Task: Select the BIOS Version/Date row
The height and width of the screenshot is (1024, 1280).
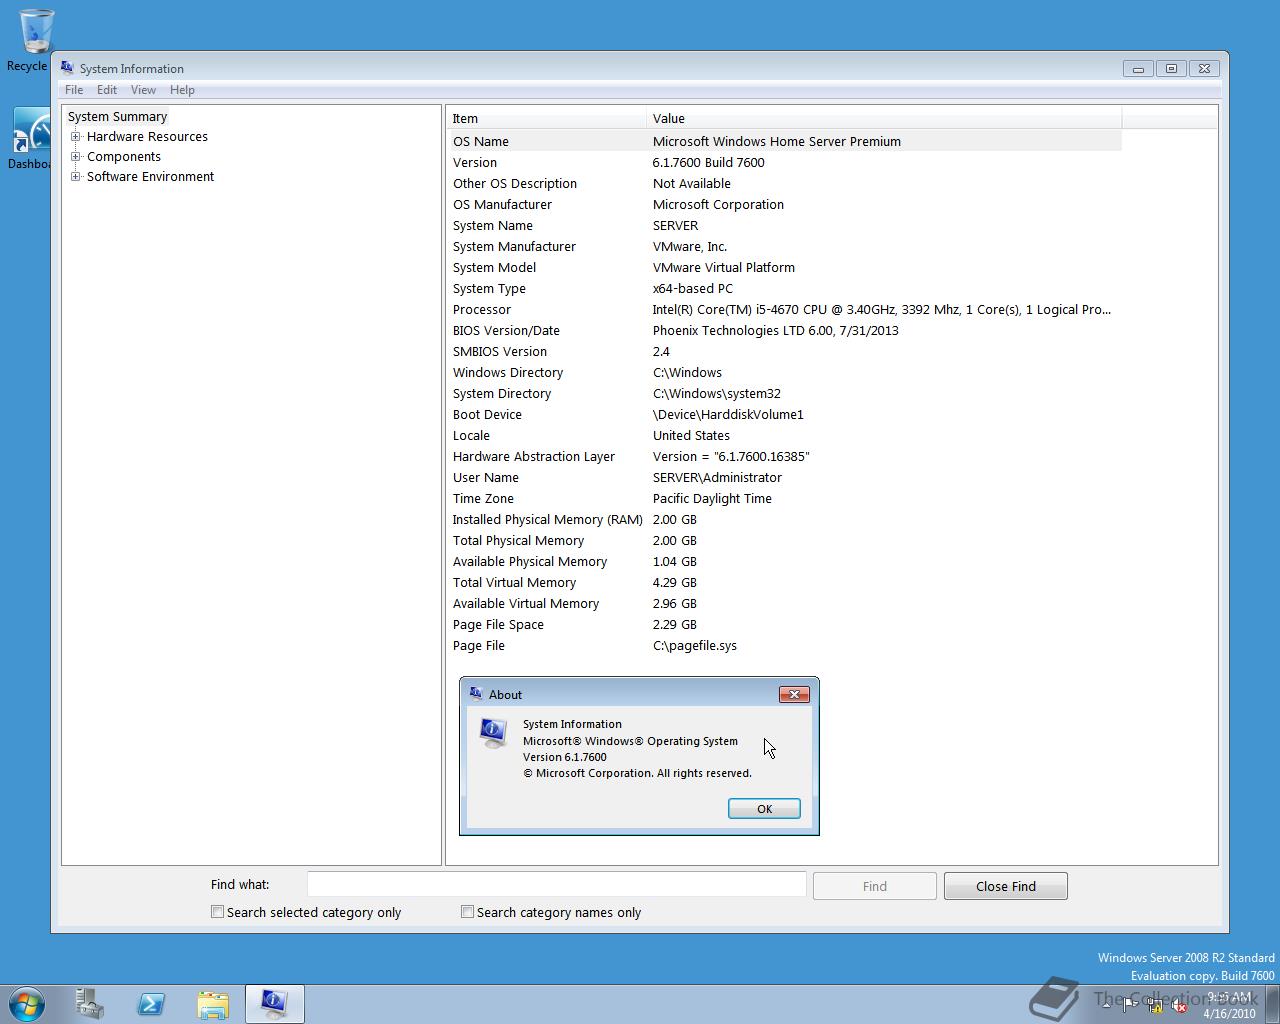Action: click(784, 330)
